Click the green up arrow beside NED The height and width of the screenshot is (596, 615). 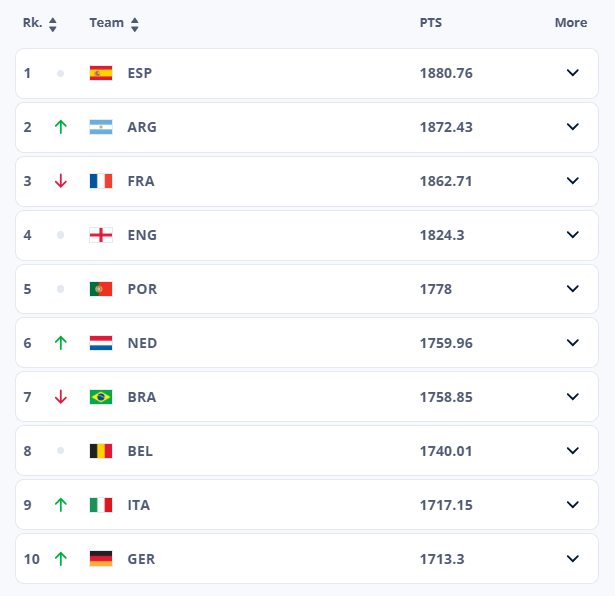click(x=60, y=343)
